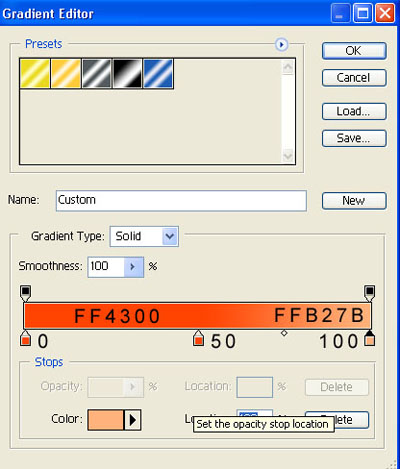Focus the Name field containing Custom
Screen dimensions: 400x469
point(181,200)
